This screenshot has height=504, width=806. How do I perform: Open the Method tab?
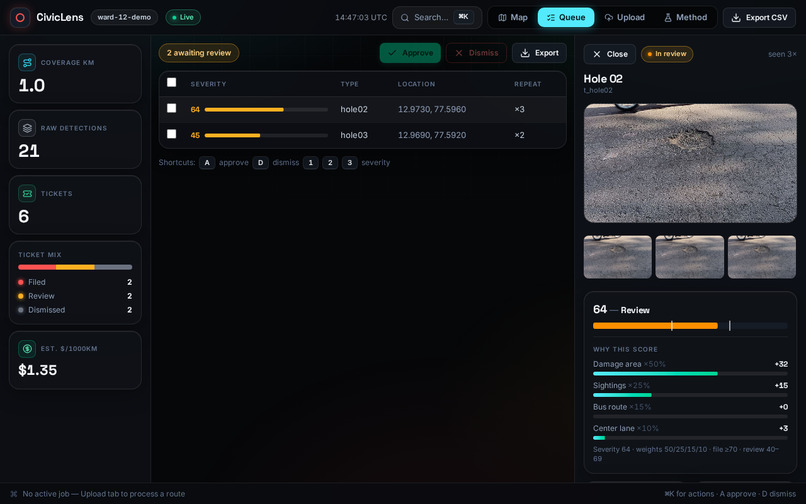(x=686, y=17)
